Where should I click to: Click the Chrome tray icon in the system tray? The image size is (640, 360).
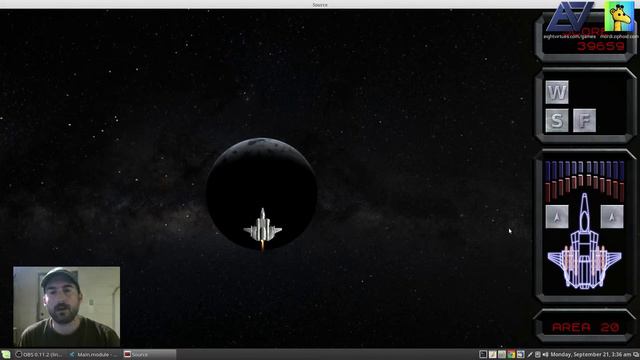511,354
